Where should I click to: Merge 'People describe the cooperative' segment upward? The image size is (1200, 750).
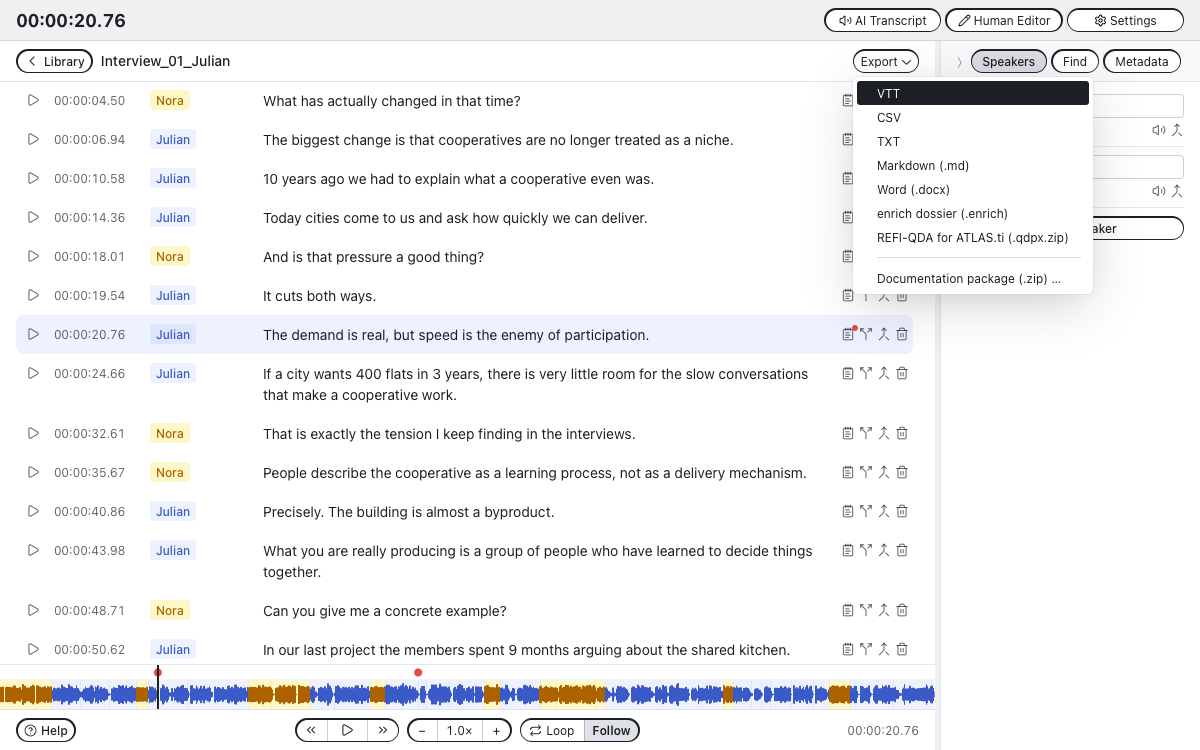tap(884, 472)
